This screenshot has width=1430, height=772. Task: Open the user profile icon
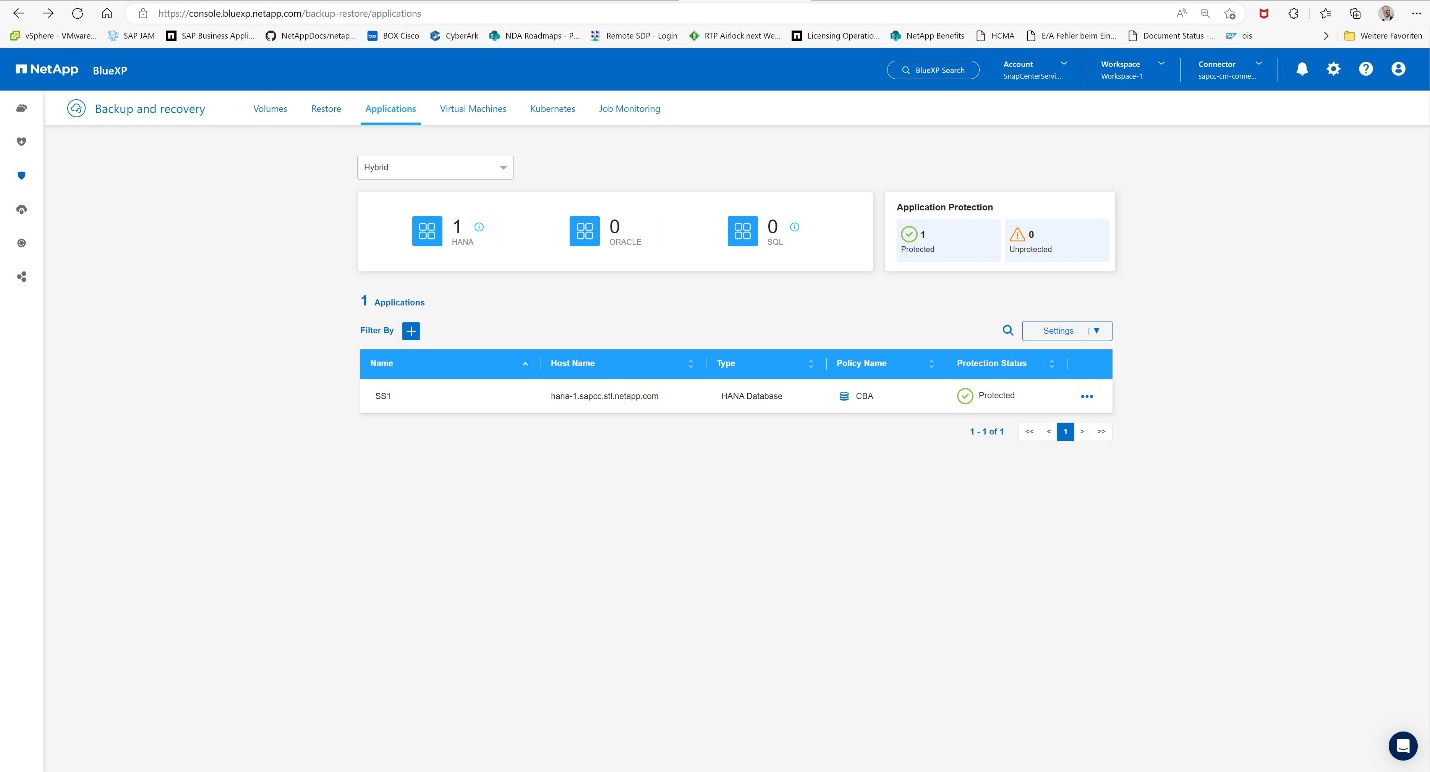[1398, 69]
